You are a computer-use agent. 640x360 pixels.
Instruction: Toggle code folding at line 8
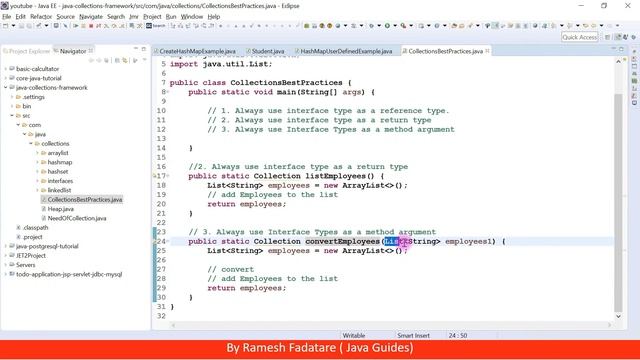(x=168, y=92)
